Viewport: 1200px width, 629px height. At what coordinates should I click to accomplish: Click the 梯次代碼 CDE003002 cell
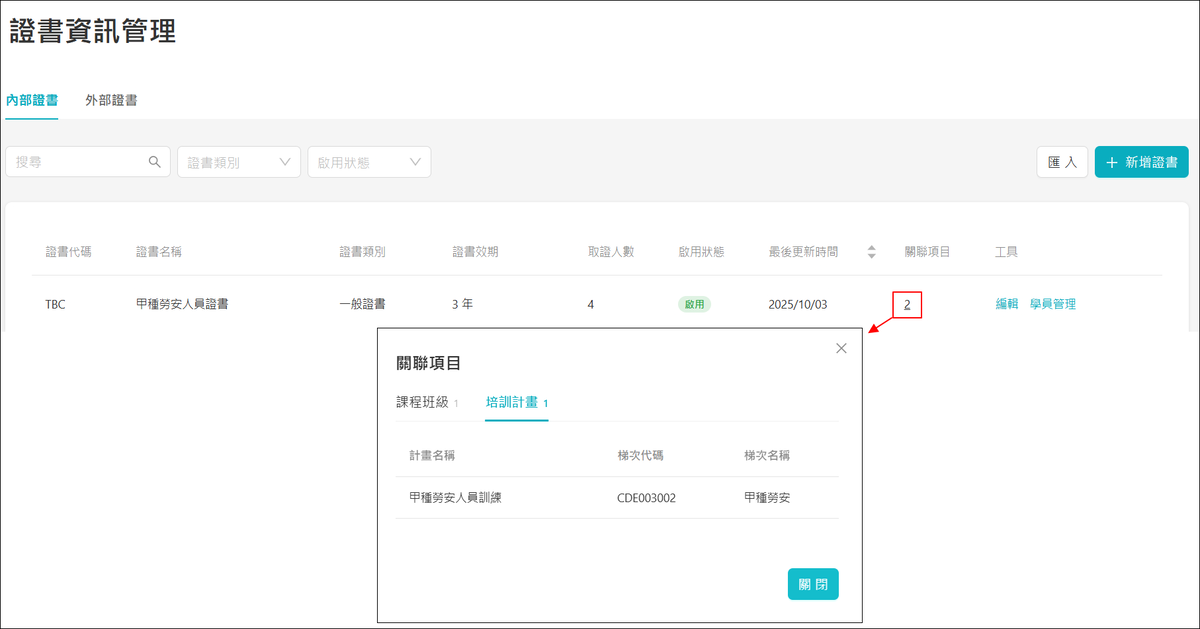pyautogui.click(x=646, y=497)
